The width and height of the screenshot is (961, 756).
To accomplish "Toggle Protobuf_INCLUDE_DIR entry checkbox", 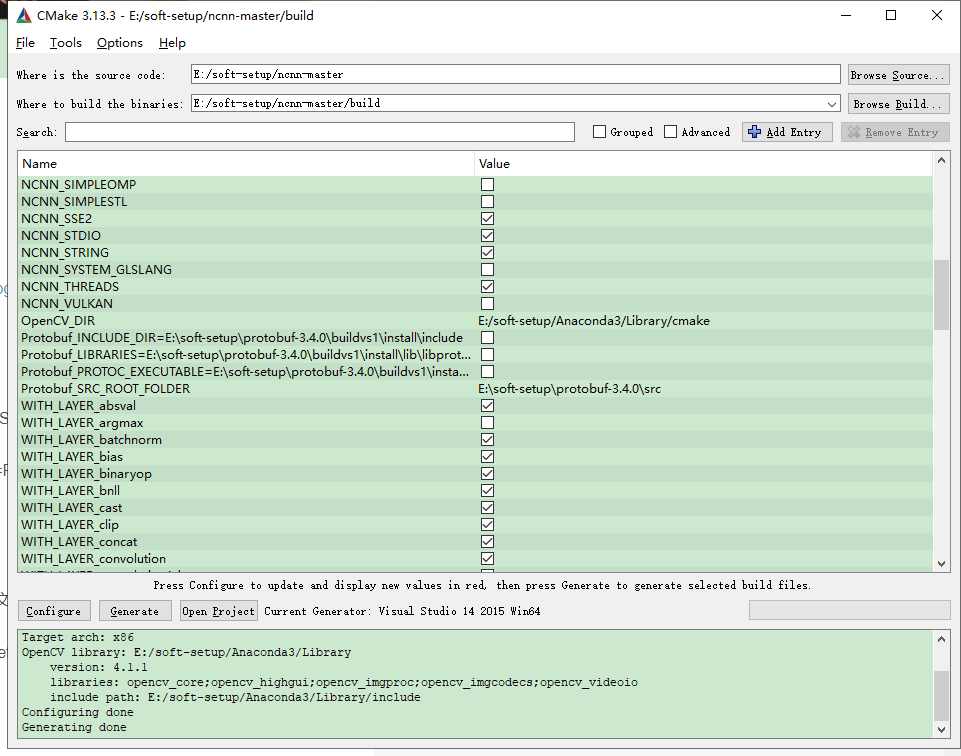I will click(x=487, y=338).
